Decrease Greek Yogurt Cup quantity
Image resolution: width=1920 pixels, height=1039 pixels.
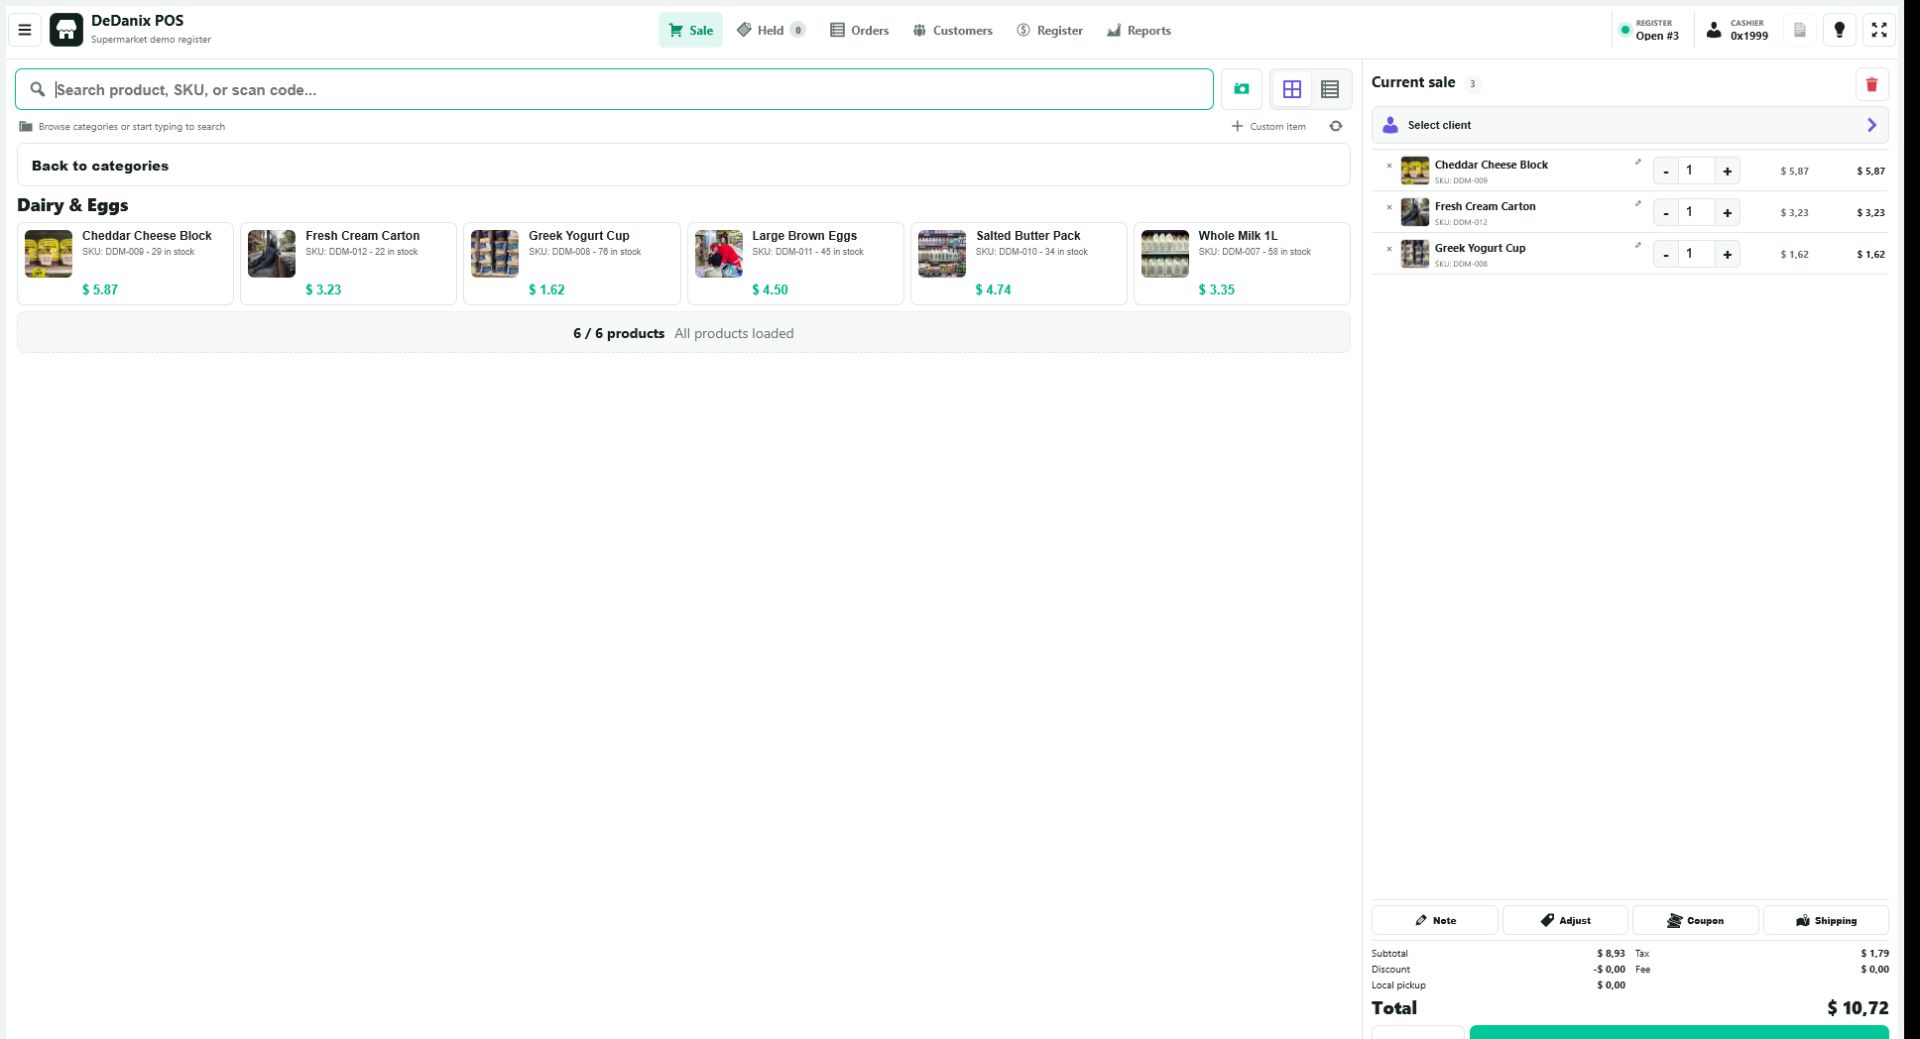[1665, 254]
